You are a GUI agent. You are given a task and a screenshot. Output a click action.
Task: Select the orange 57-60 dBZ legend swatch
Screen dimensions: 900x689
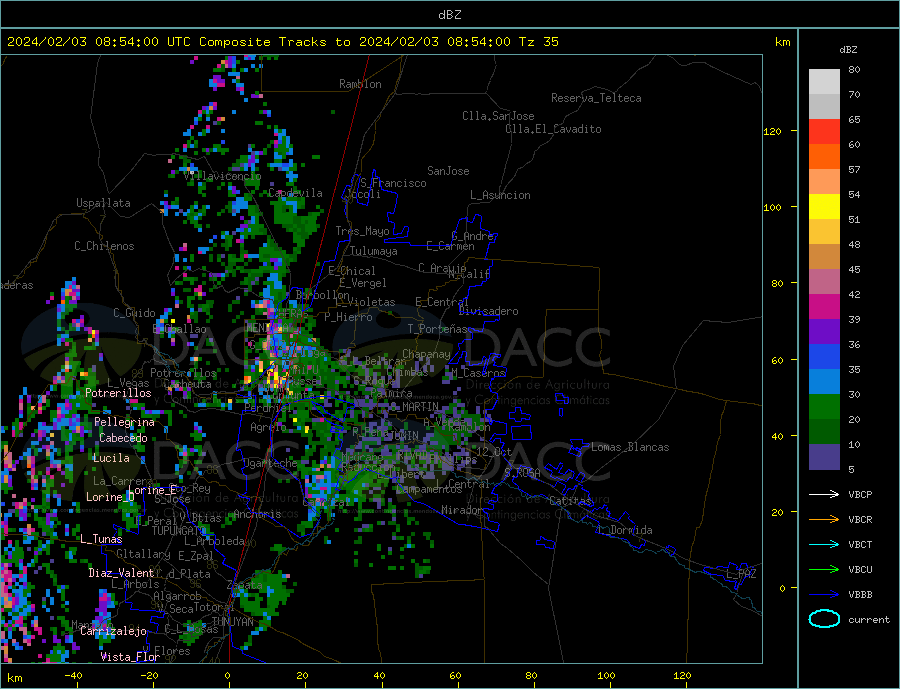(824, 157)
